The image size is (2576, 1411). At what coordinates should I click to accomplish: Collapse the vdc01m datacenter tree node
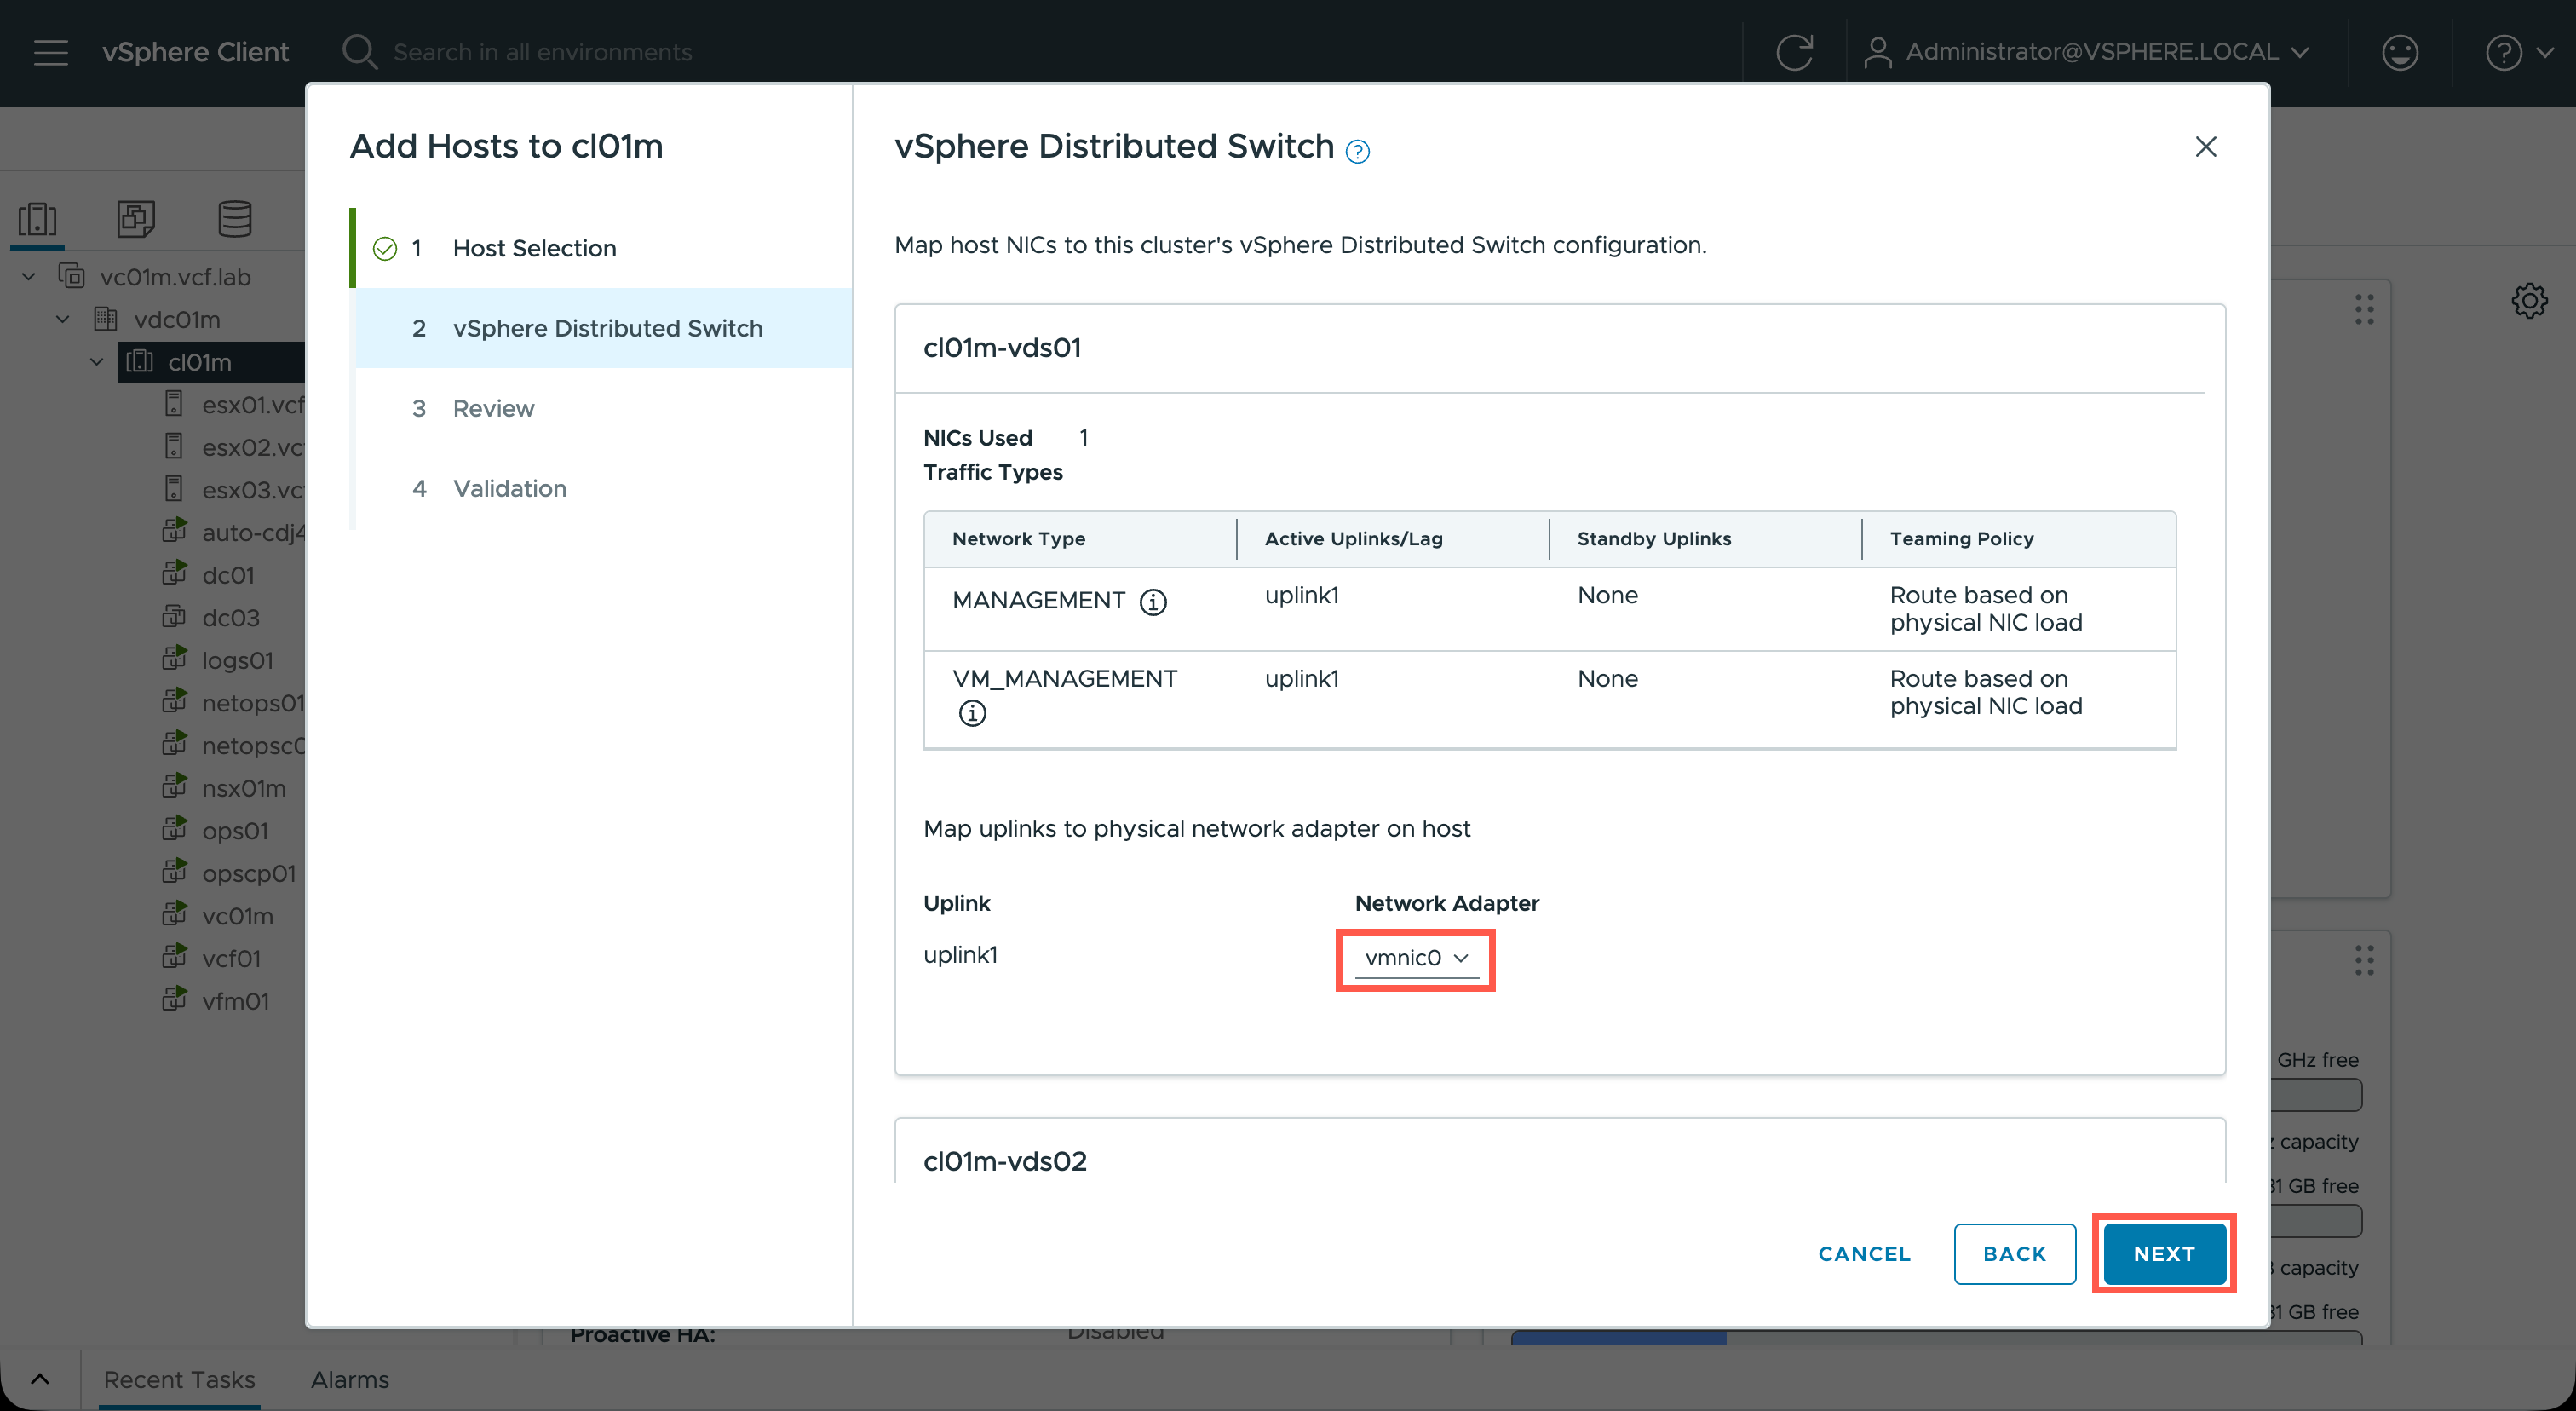click(x=63, y=320)
